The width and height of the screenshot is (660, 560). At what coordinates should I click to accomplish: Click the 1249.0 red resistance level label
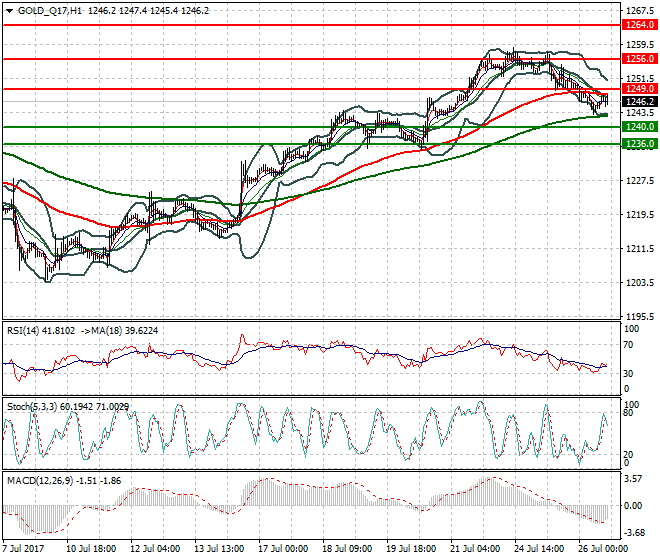coord(640,89)
